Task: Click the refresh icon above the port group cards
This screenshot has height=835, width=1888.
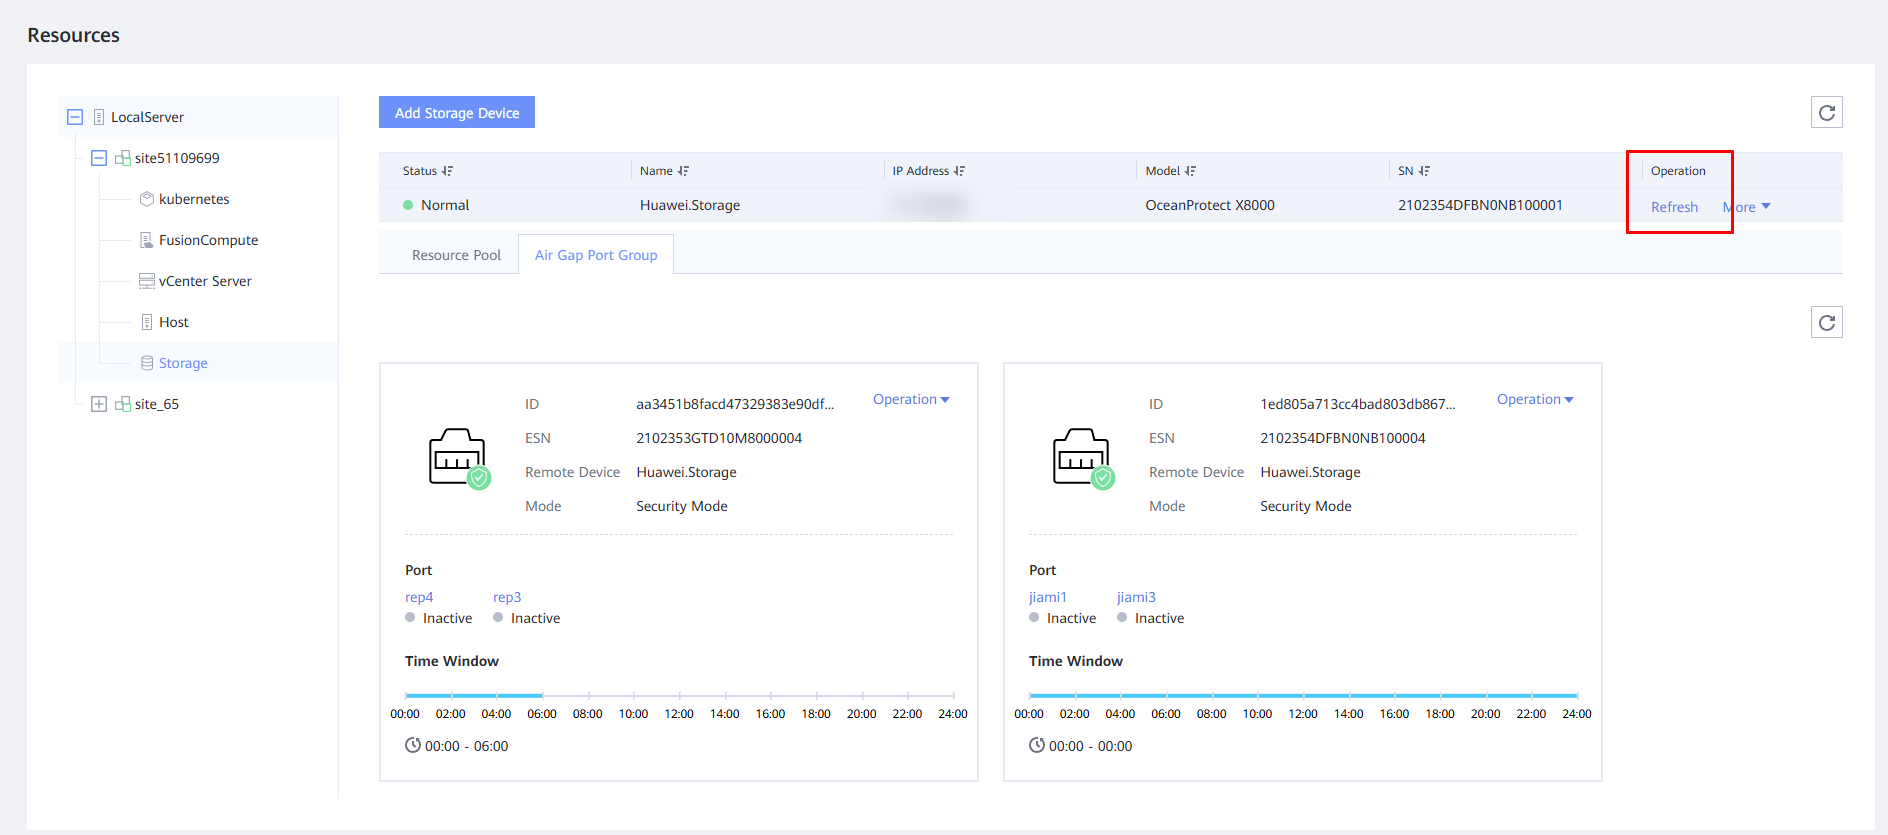Action: [x=1826, y=323]
